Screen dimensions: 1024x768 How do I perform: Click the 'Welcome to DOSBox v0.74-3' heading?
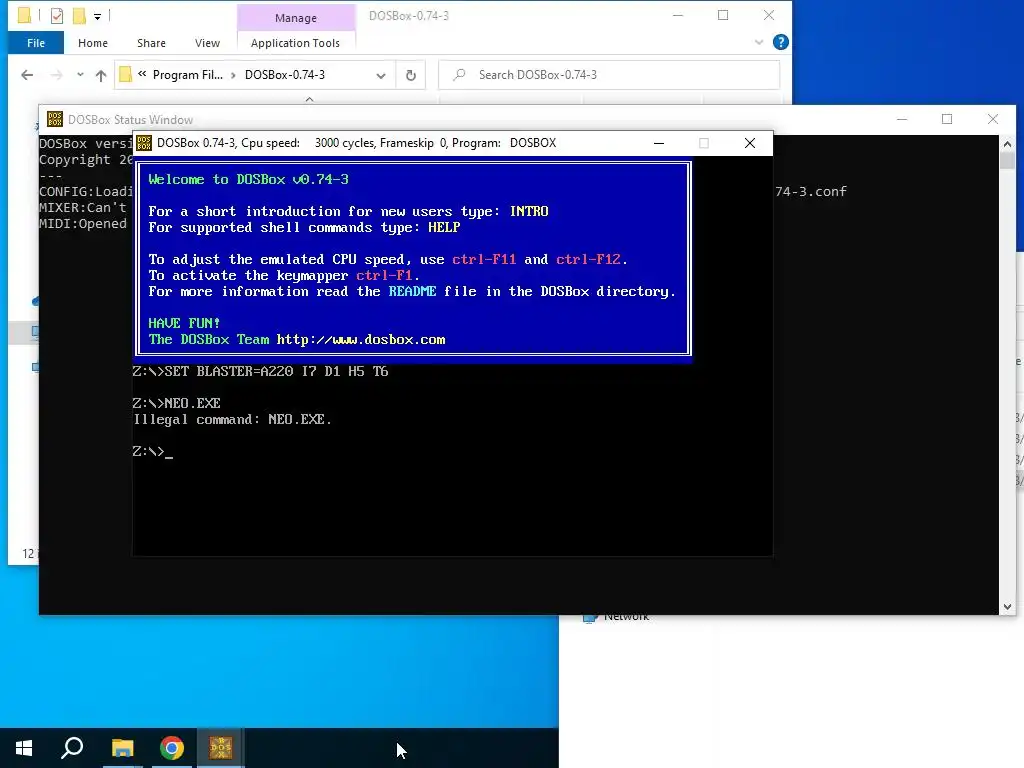(248, 179)
